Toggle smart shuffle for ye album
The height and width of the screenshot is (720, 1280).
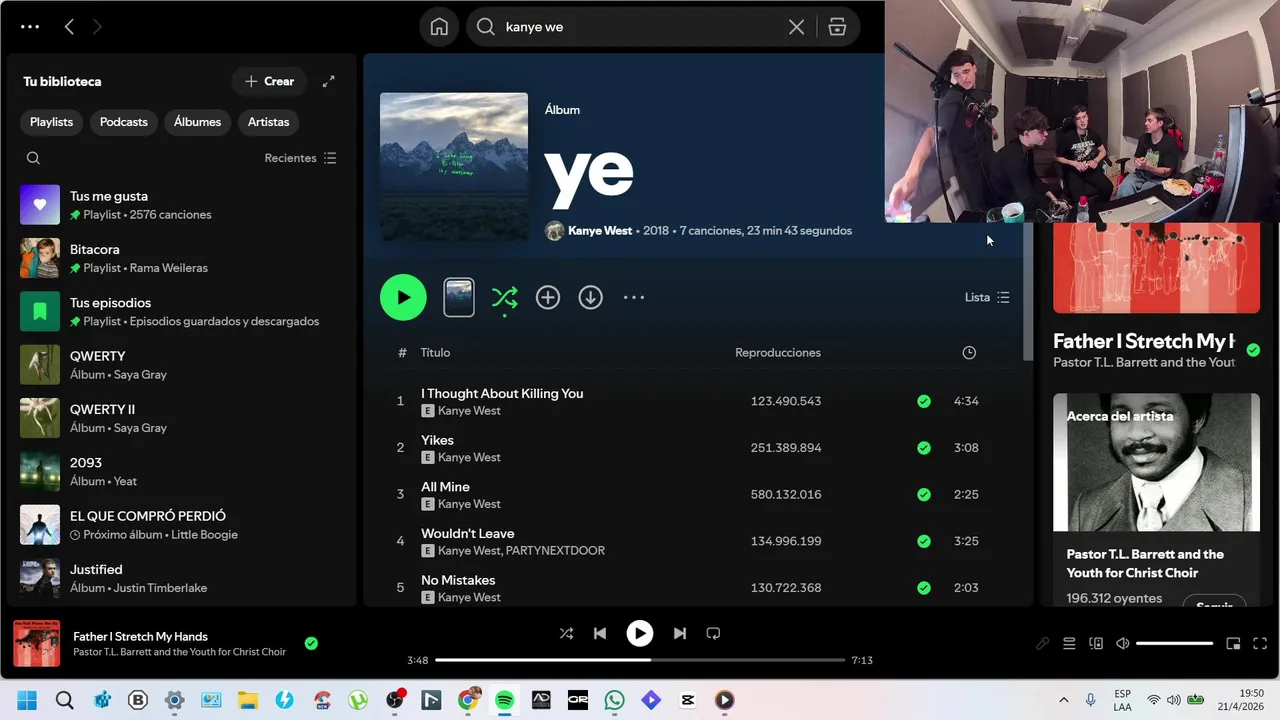pyautogui.click(x=504, y=297)
